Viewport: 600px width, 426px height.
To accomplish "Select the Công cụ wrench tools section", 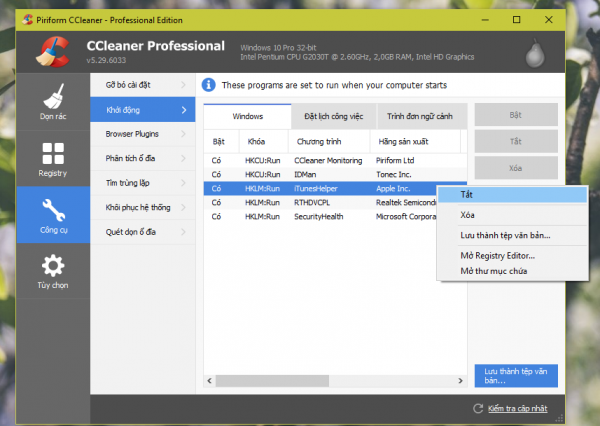I will [53, 215].
